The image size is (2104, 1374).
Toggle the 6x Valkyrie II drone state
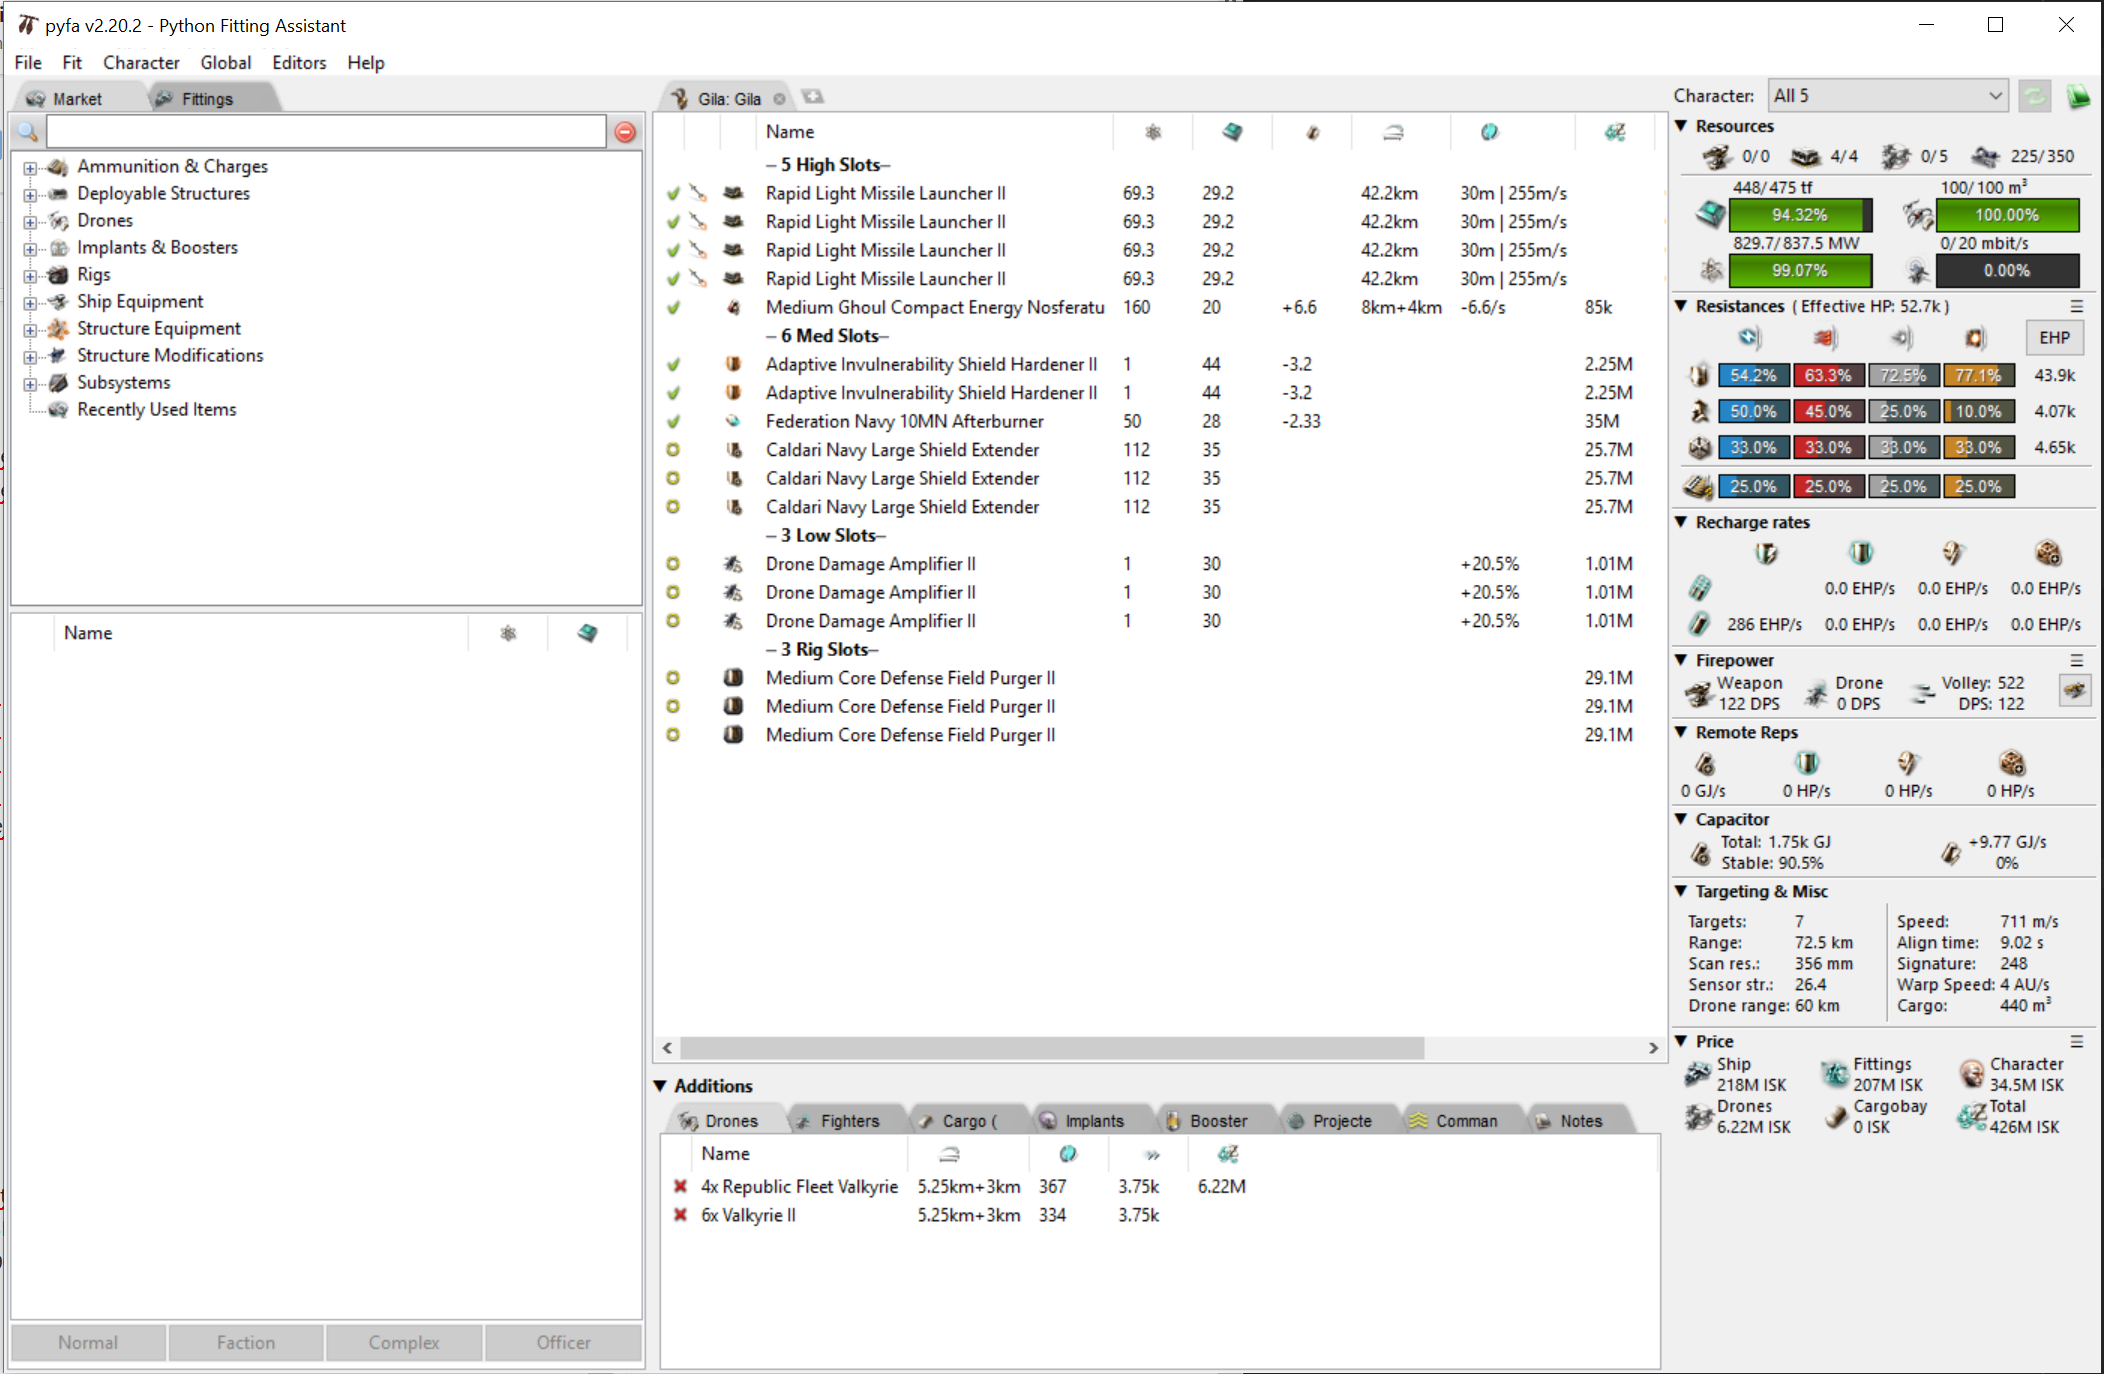click(680, 1216)
